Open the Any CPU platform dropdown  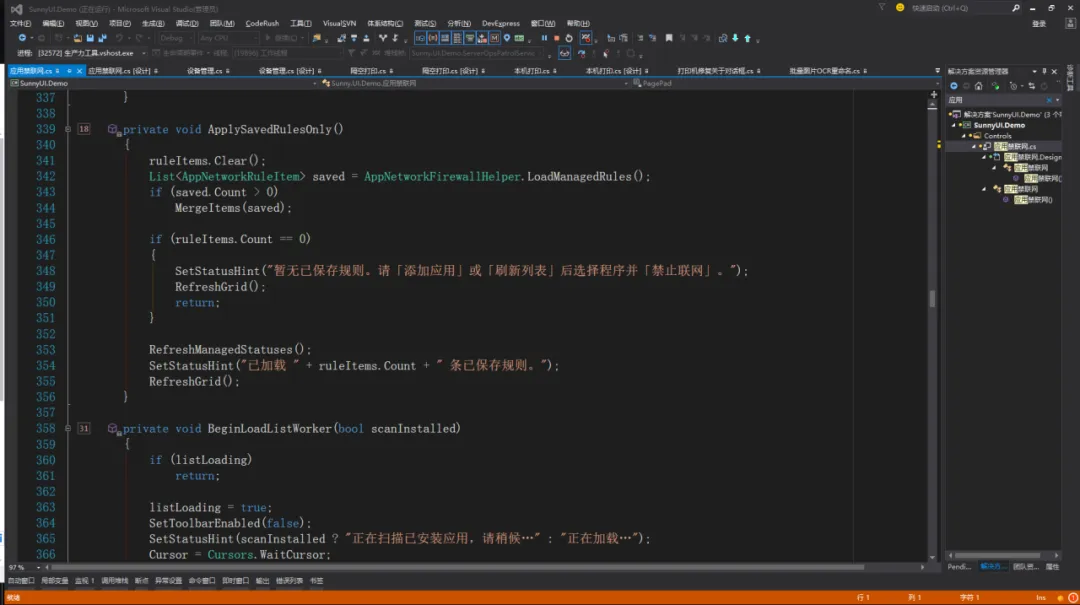pos(227,38)
